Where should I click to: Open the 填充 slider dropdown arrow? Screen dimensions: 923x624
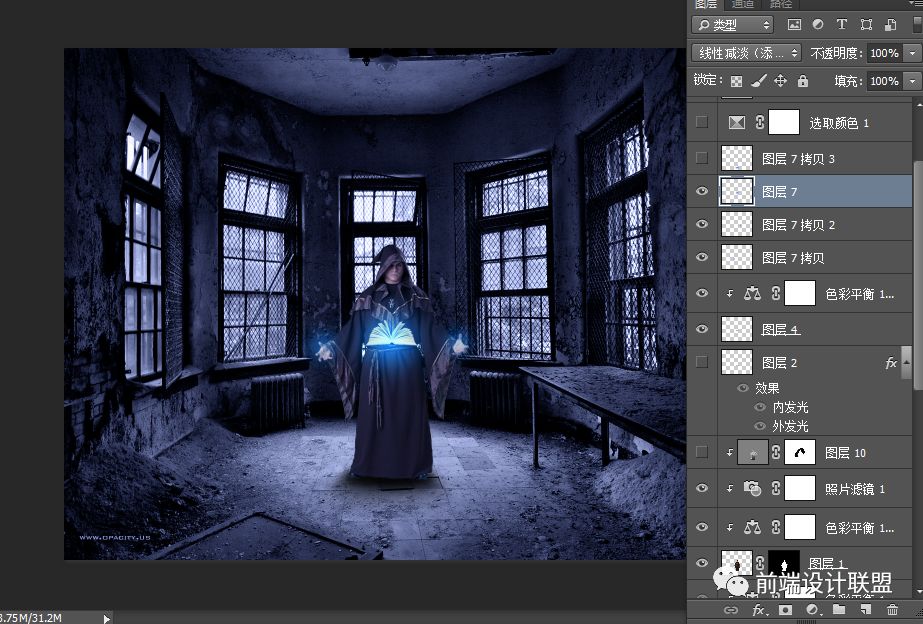click(912, 81)
